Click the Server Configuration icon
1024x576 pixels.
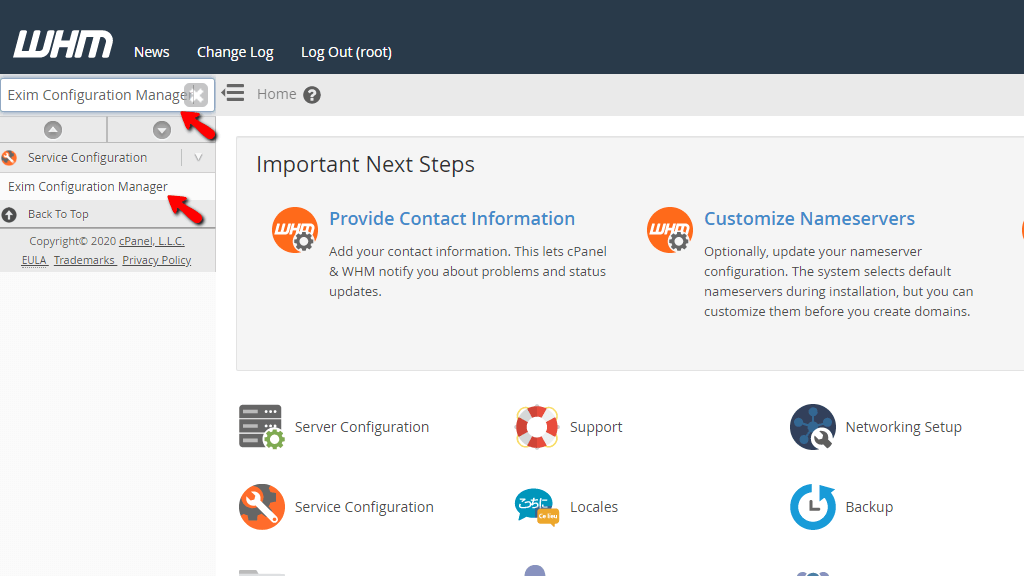[261, 426]
